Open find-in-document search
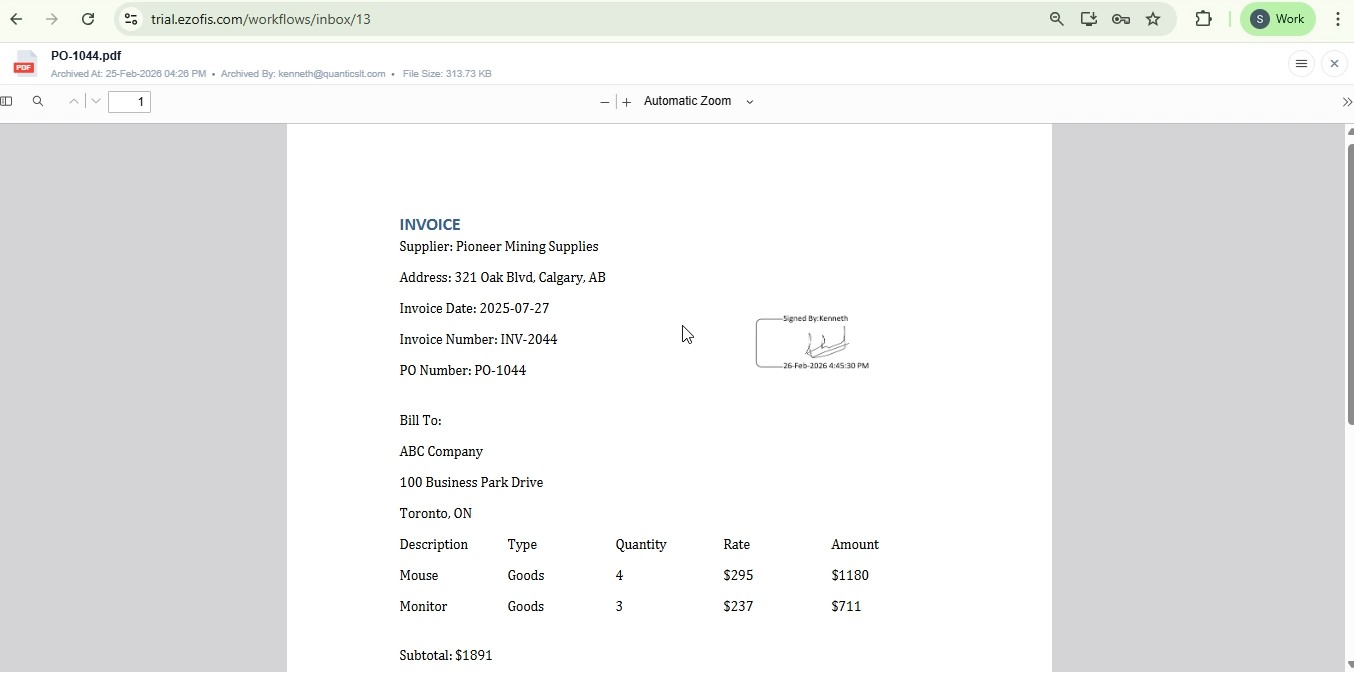Screen dimensions: 1354x676 tap(38, 102)
